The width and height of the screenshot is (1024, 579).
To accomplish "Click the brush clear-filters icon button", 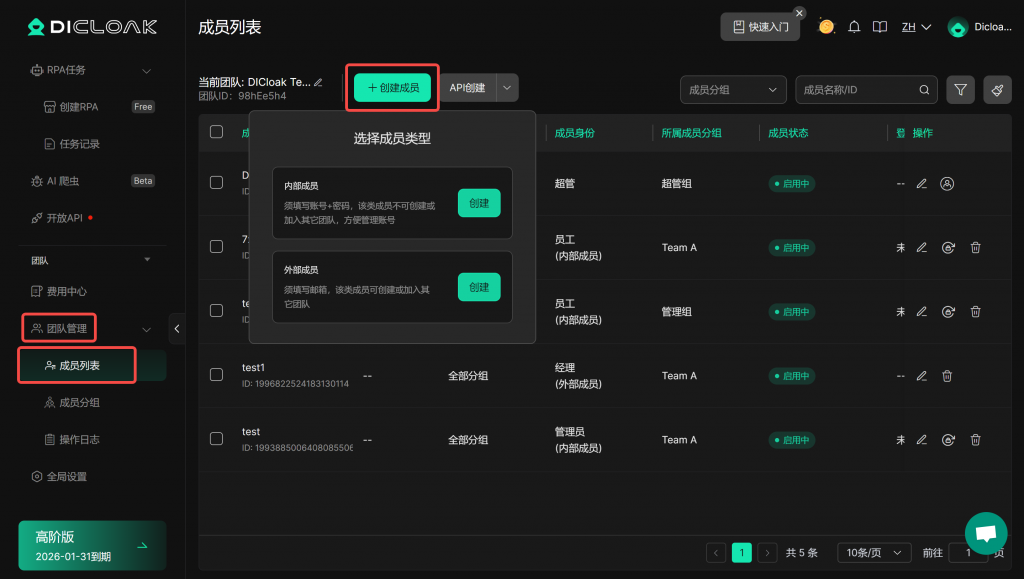I will coord(997,90).
